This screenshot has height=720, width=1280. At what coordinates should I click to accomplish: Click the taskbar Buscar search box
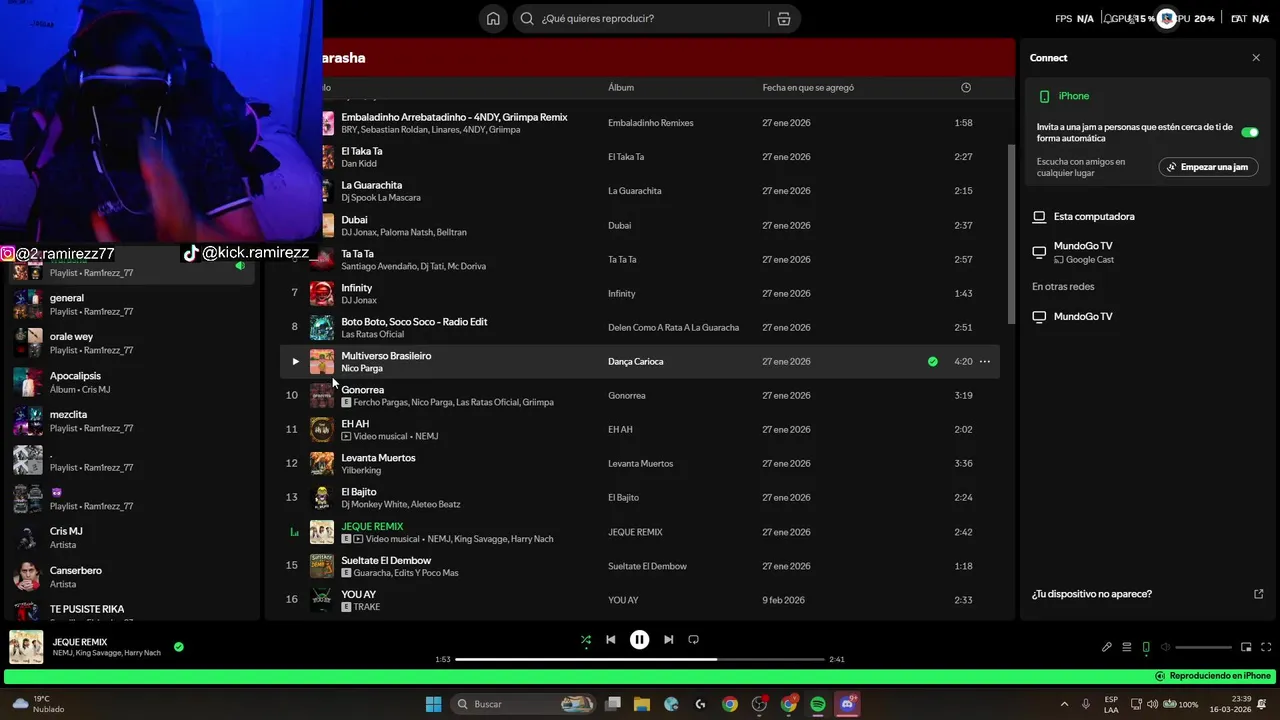pyautogui.click(x=524, y=704)
